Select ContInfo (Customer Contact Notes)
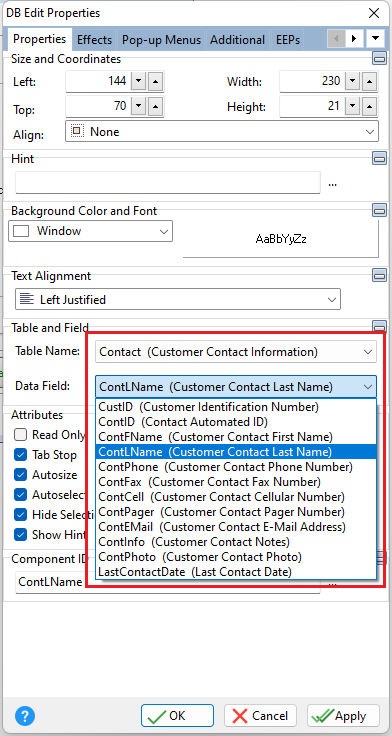The height and width of the screenshot is (736, 392). pos(236,542)
